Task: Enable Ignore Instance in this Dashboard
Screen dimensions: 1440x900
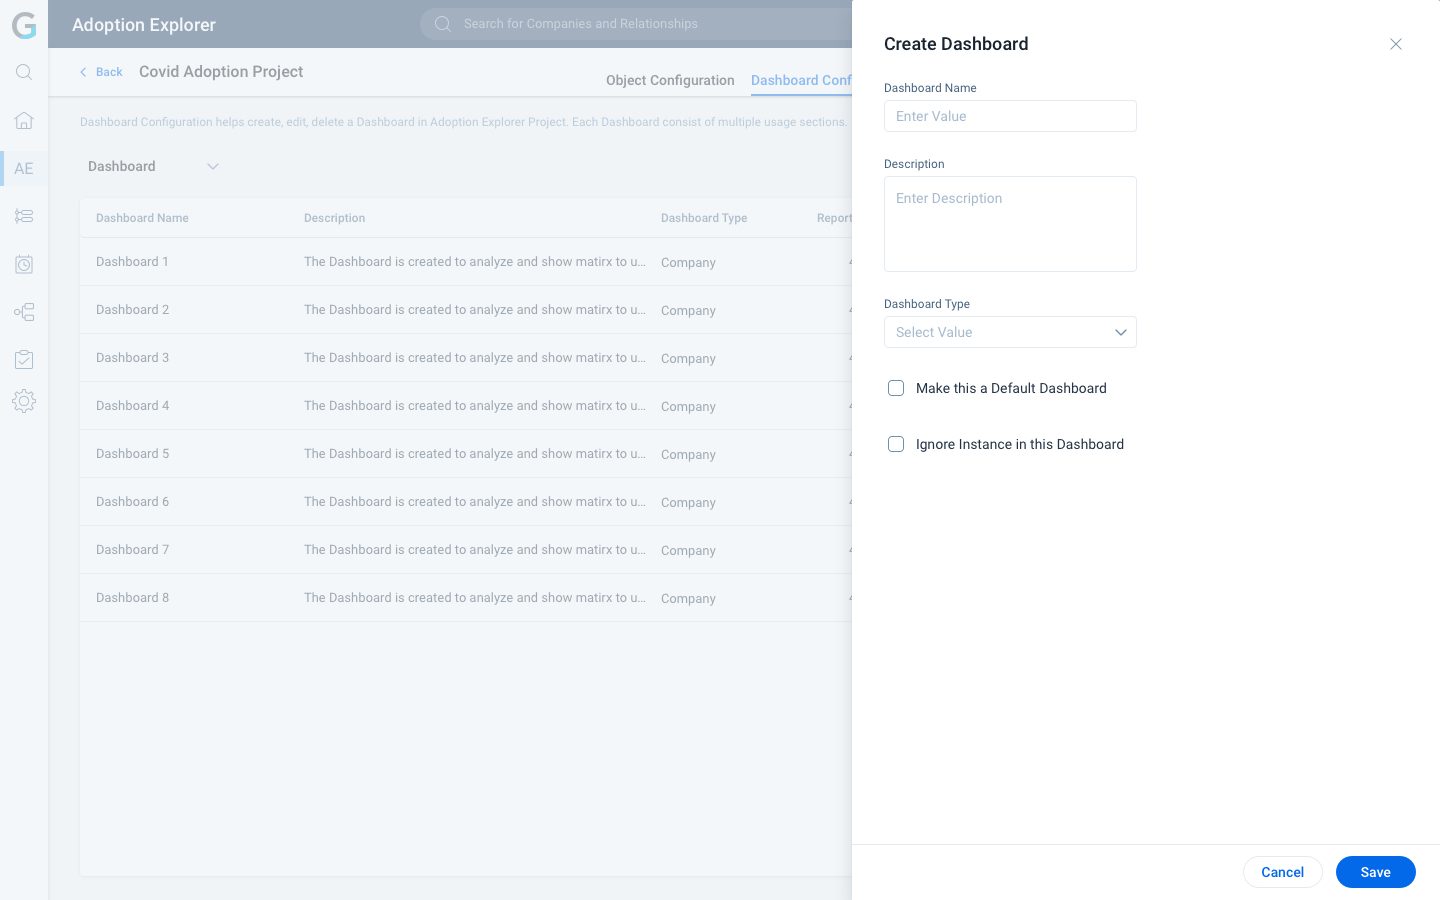Action: tap(896, 444)
